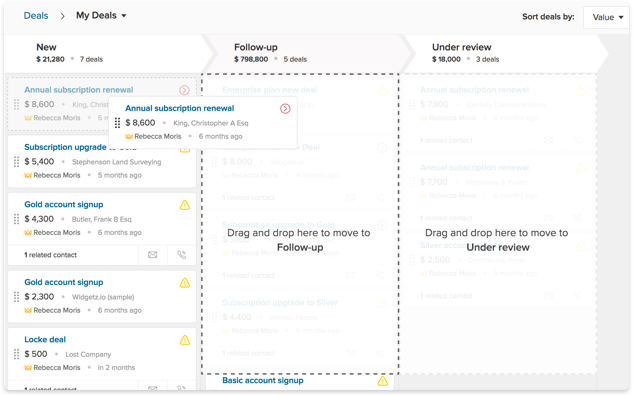Open Basic account signup deal
Image resolution: width=633 pixels, height=396 pixels.
[x=263, y=380]
